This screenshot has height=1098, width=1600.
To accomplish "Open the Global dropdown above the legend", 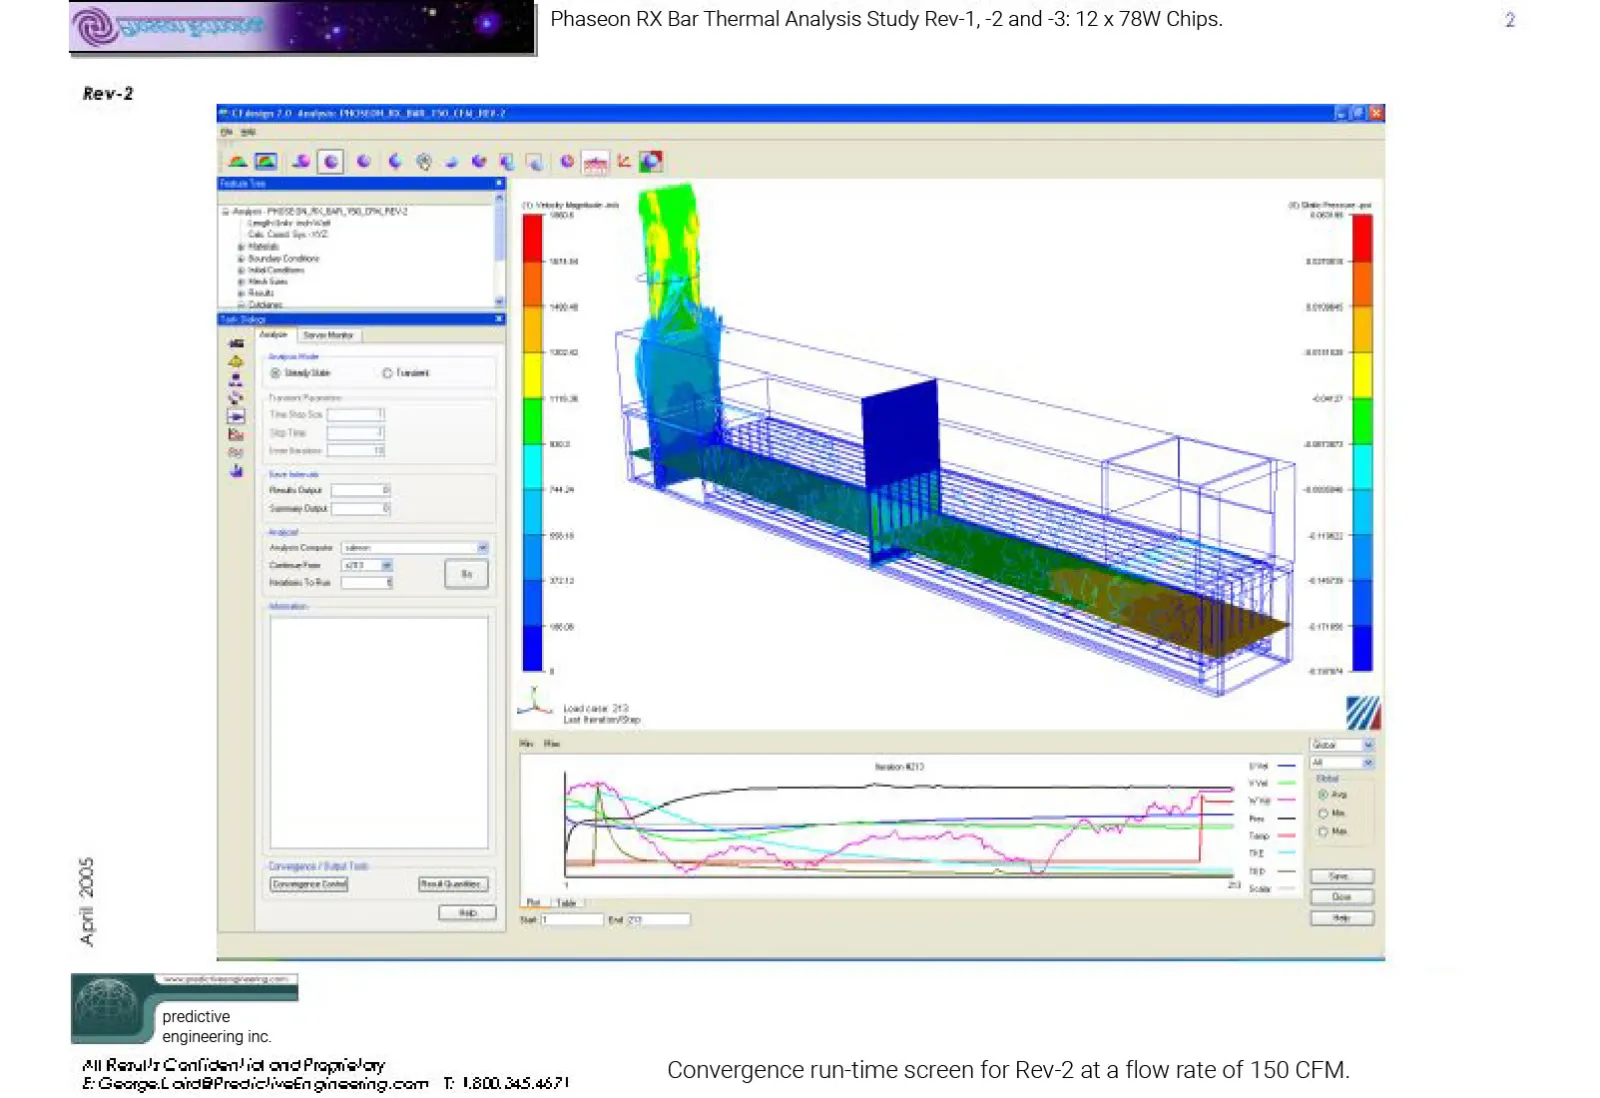I will [1369, 745].
